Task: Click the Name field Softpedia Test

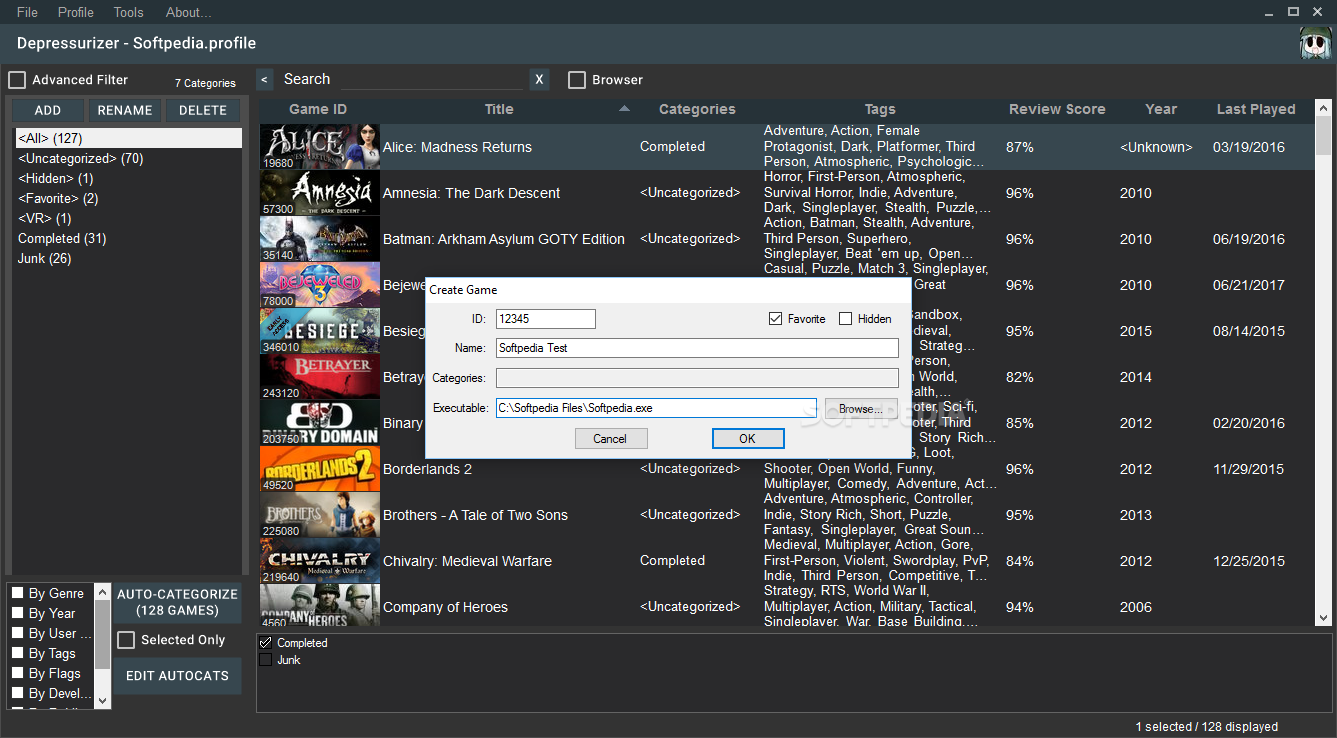Action: point(697,348)
